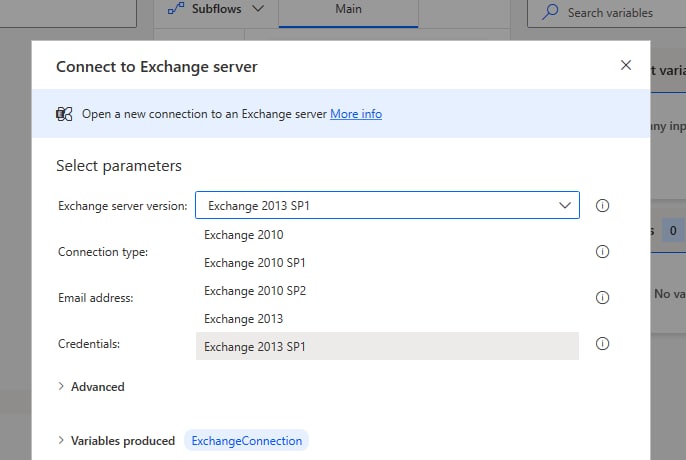Image resolution: width=686 pixels, height=460 pixels.
Task: Close the Connect to Exchange server dialog
Action: [626, 65]
